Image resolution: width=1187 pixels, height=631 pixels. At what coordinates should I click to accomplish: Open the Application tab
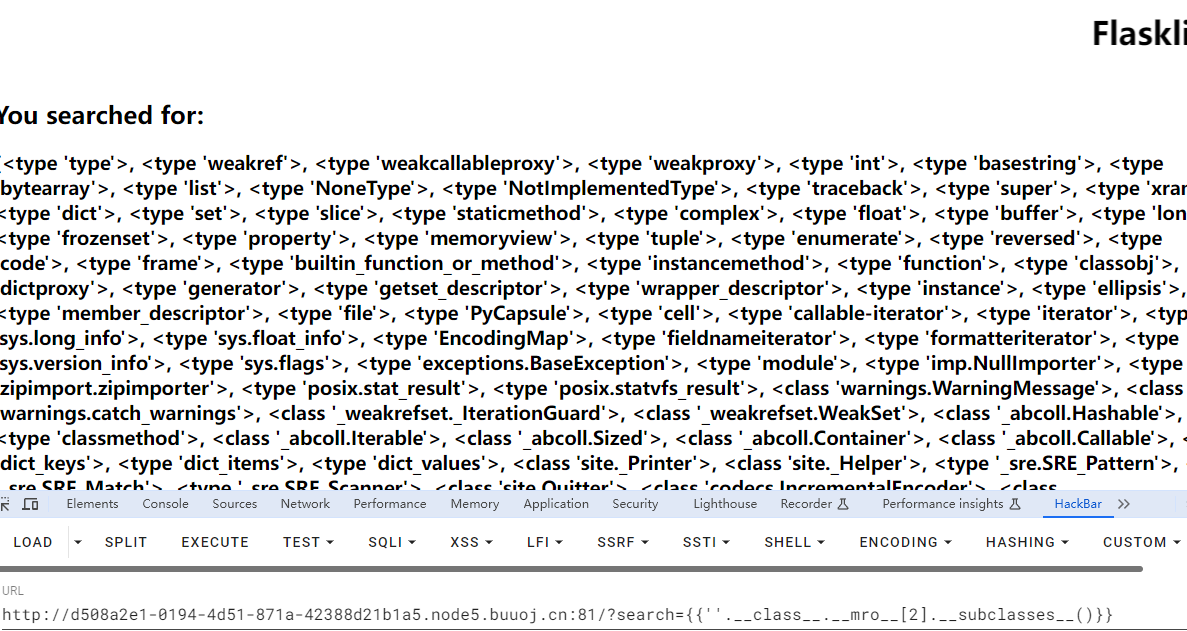(556, 504)
